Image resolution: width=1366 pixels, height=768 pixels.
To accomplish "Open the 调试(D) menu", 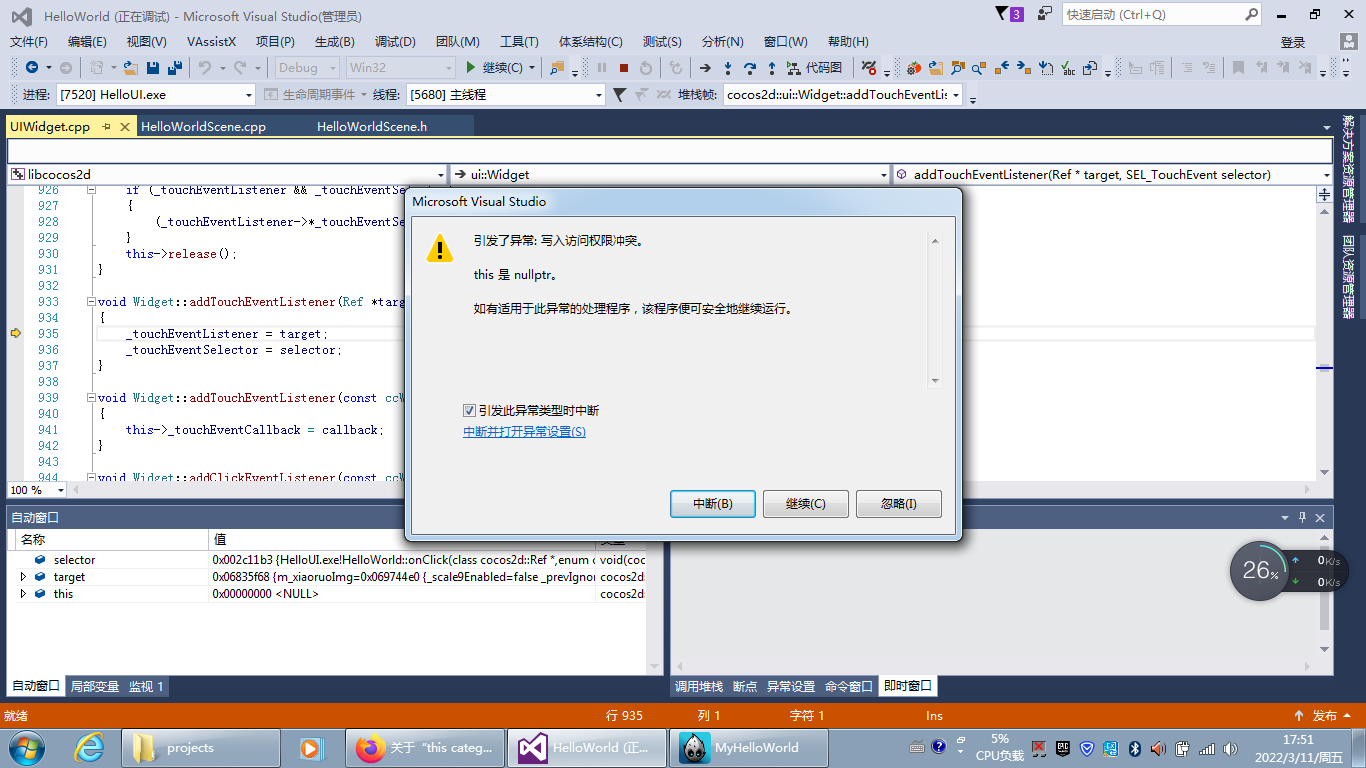I will pyautogui.click(x=395, y=42).
